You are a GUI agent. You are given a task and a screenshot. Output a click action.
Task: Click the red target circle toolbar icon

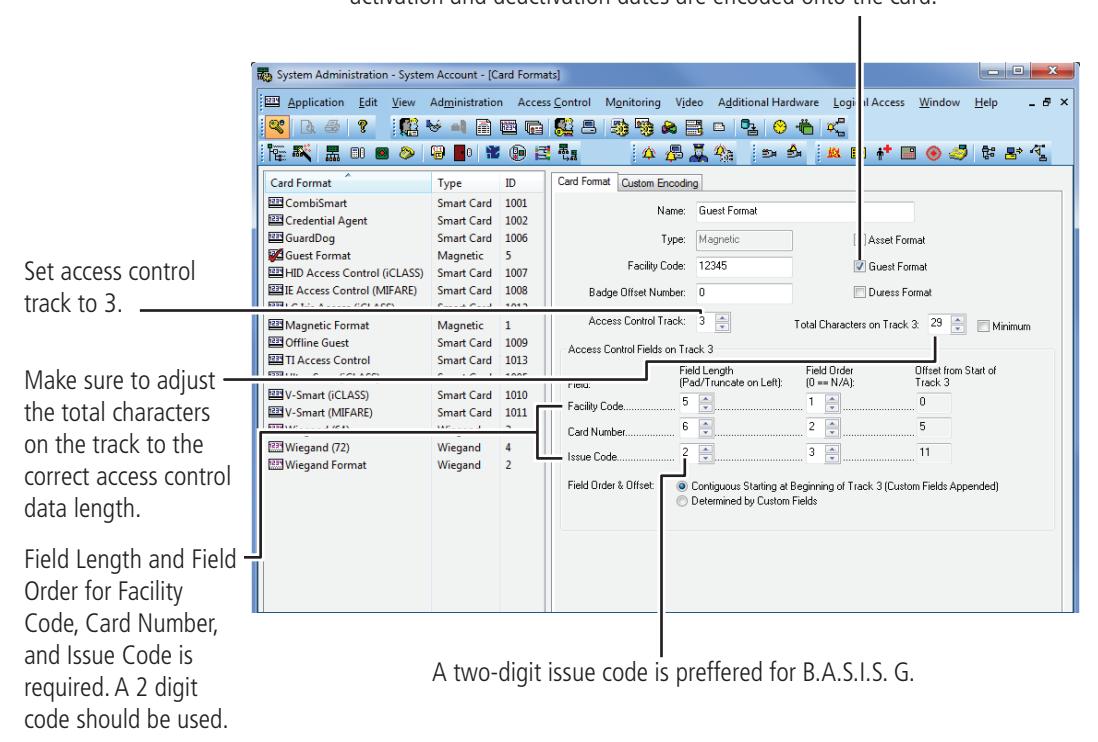933,153
